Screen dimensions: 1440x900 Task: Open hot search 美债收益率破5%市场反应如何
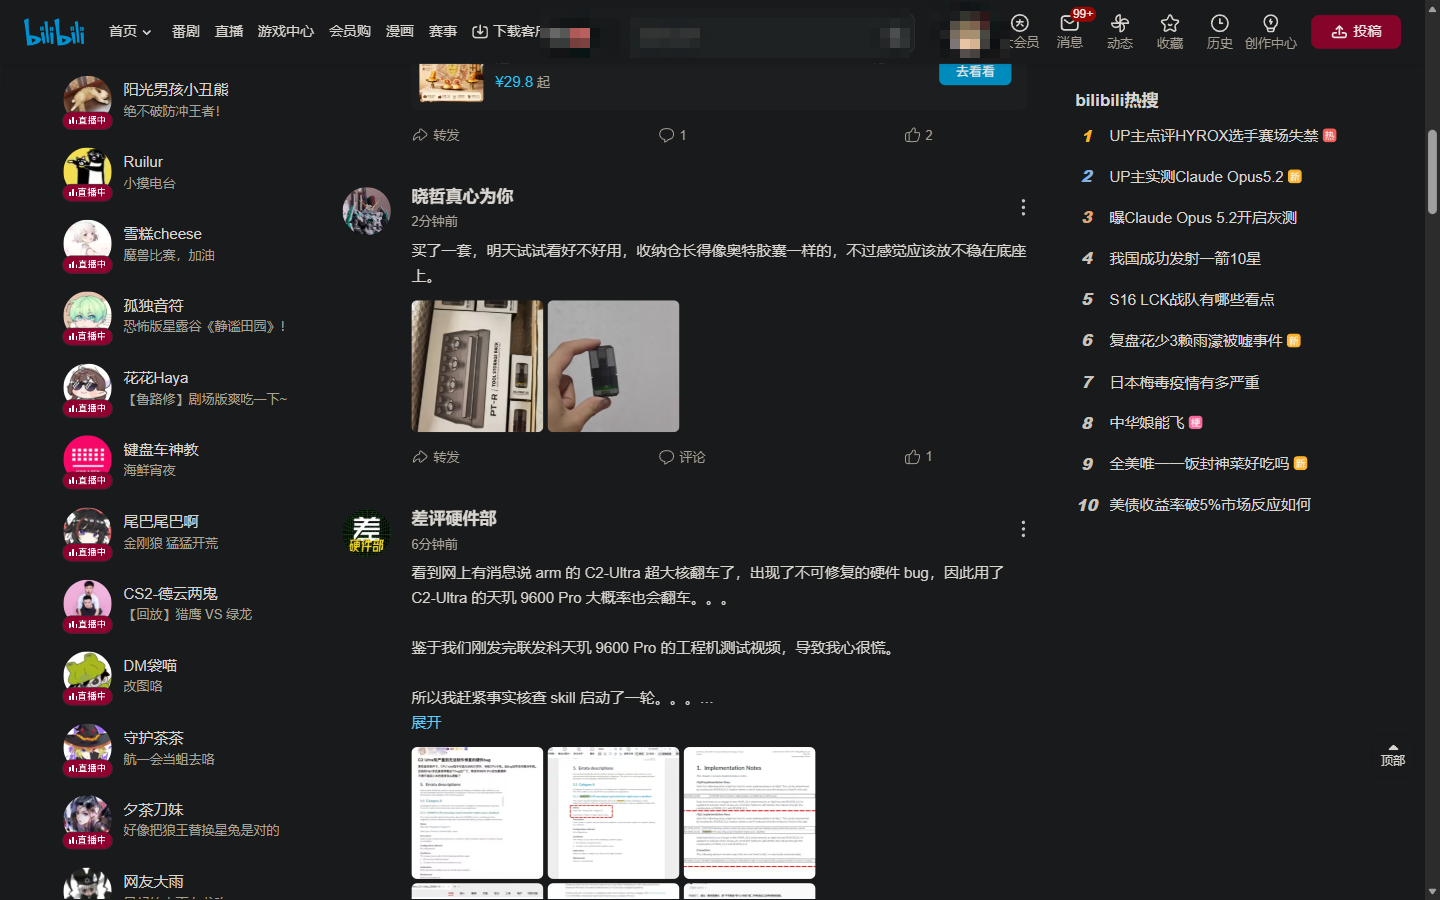pyautogui.click(x=1210, y=505)
